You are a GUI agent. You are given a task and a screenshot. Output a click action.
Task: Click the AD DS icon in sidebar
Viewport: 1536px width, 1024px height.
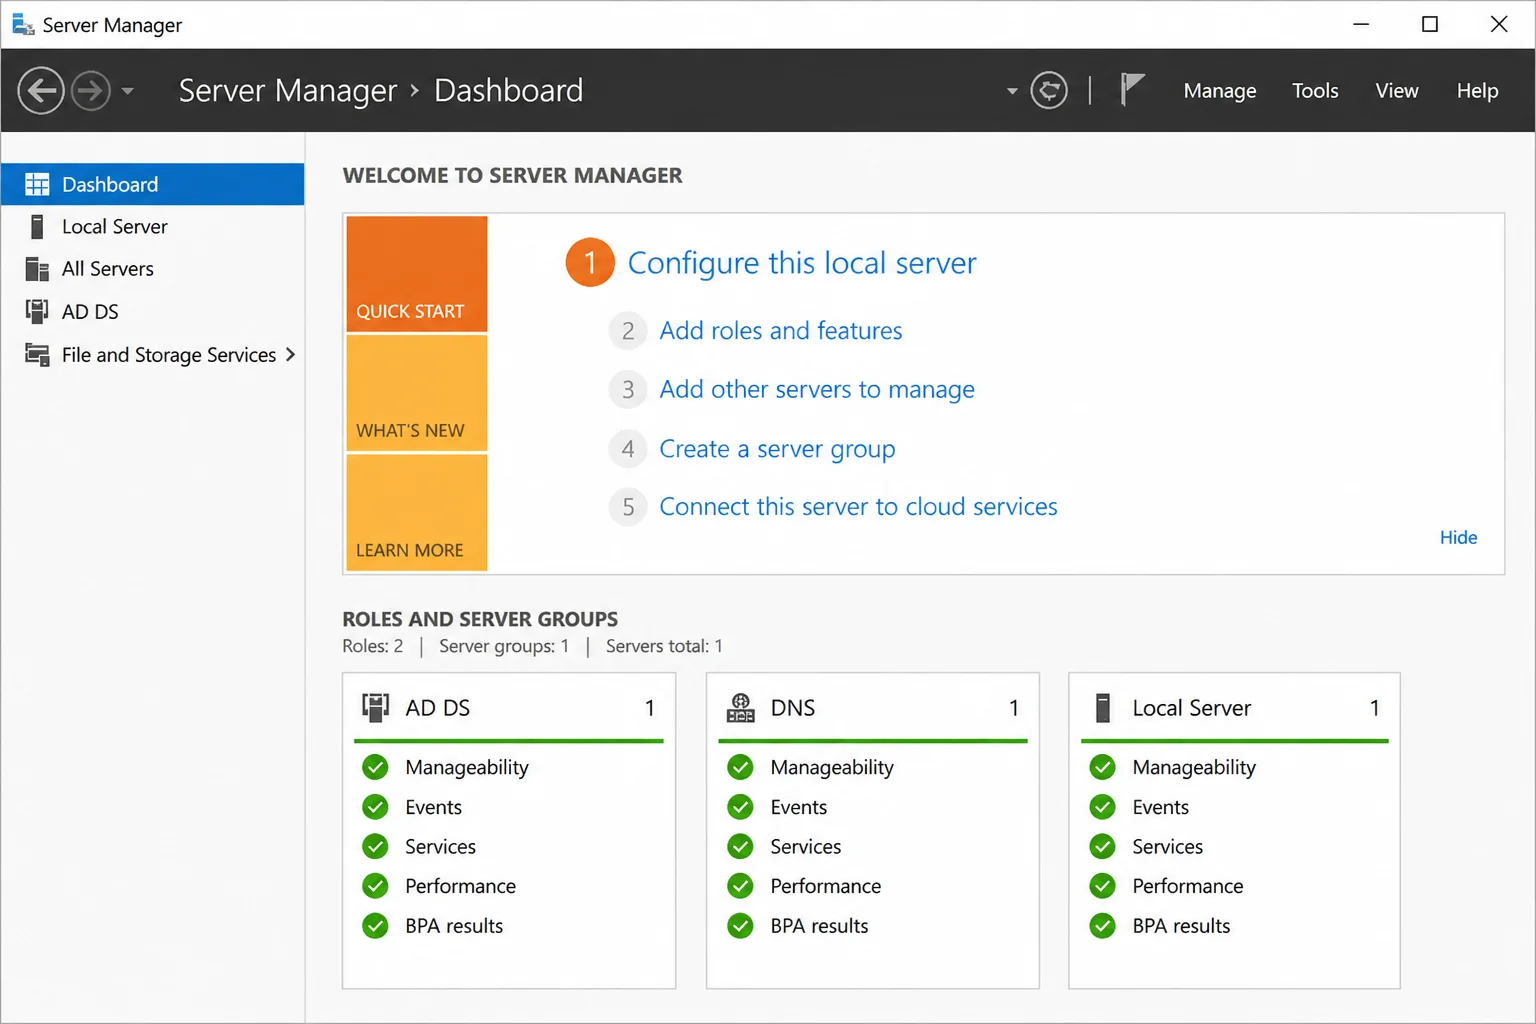[x=37, y=312]
